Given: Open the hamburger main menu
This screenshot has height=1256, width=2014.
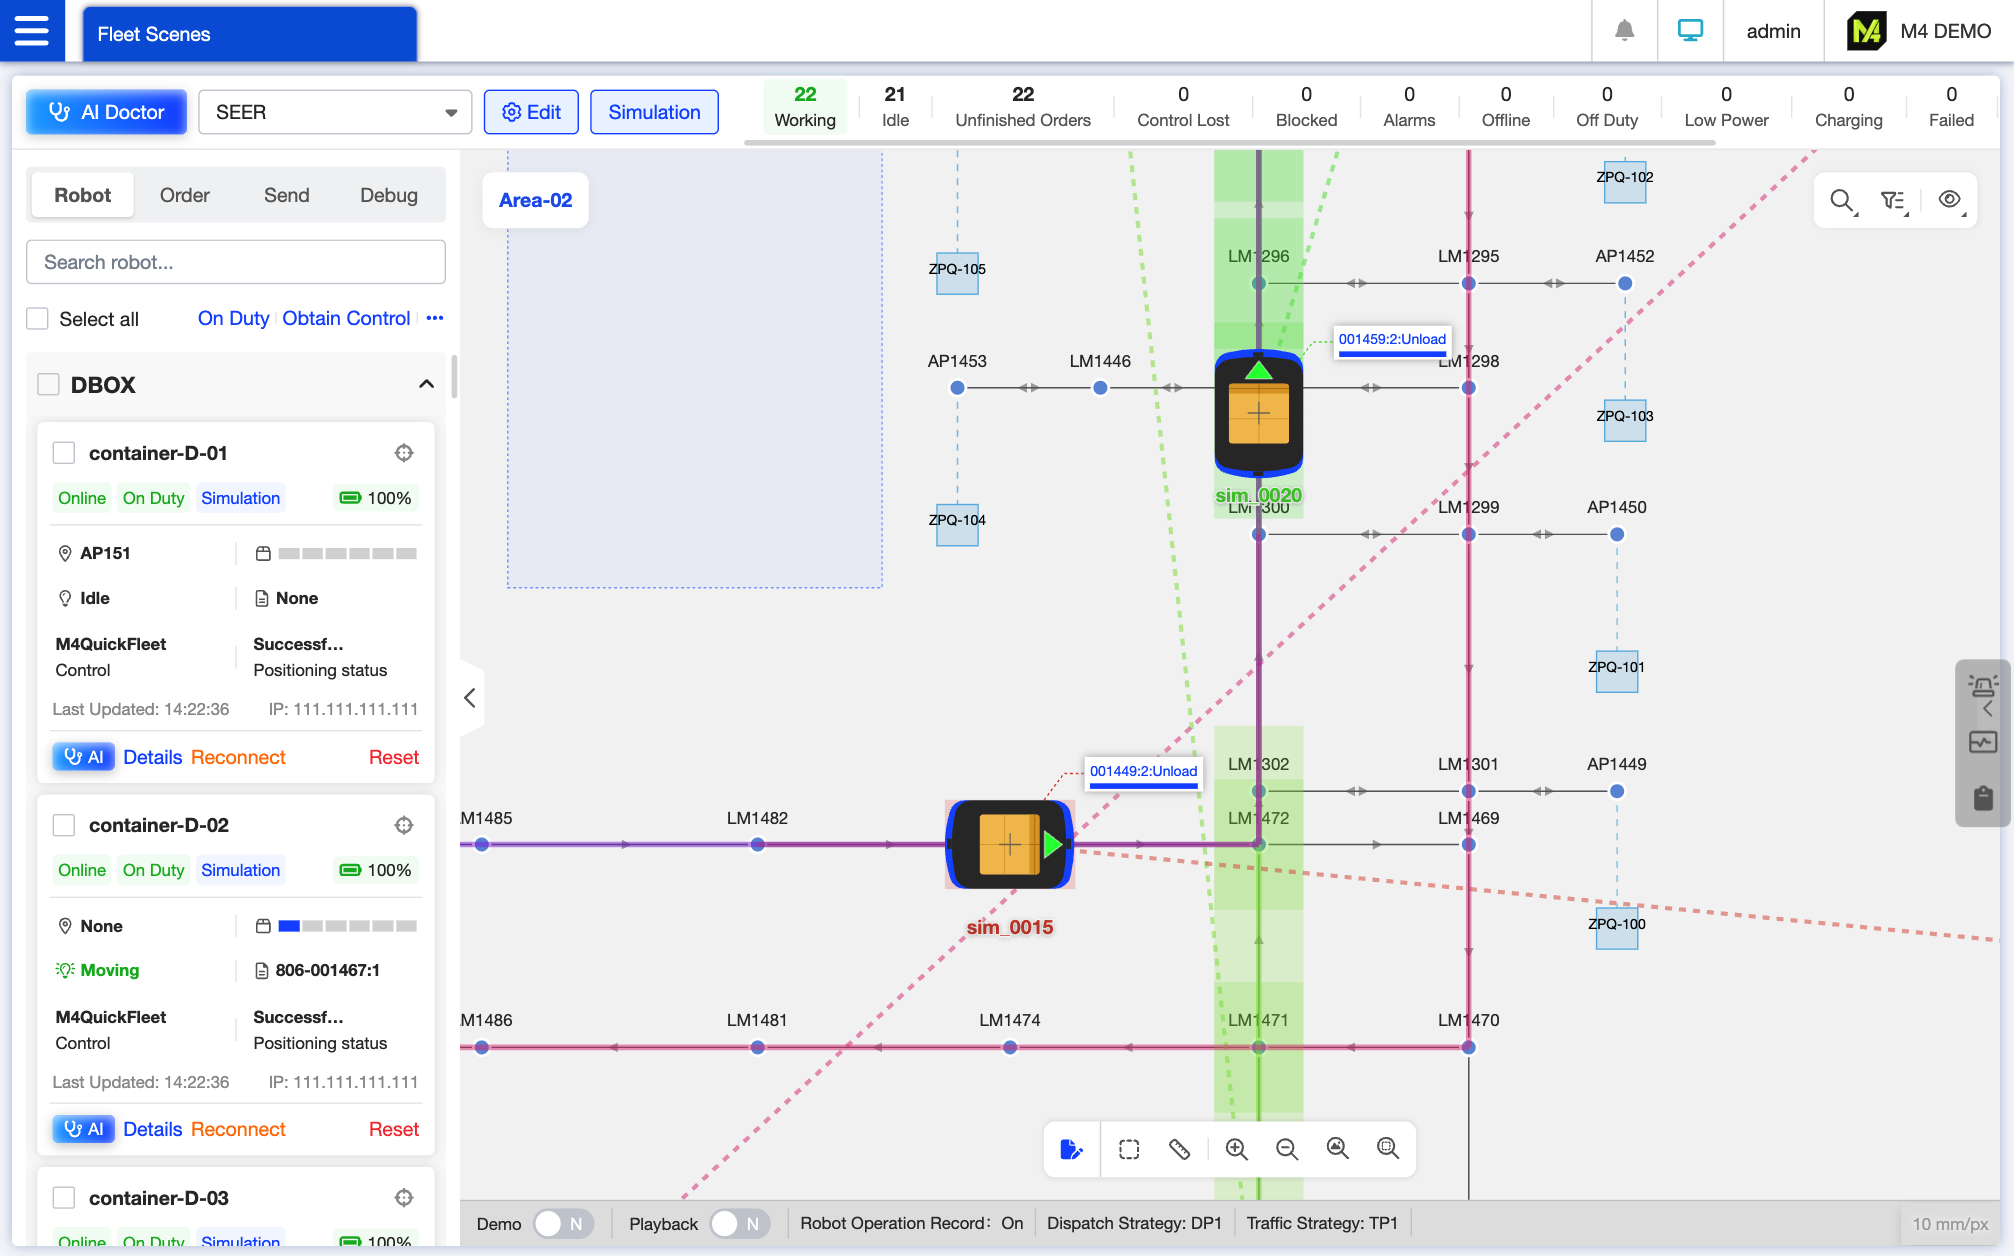Looking at the screenshot, I should point(32,31).
